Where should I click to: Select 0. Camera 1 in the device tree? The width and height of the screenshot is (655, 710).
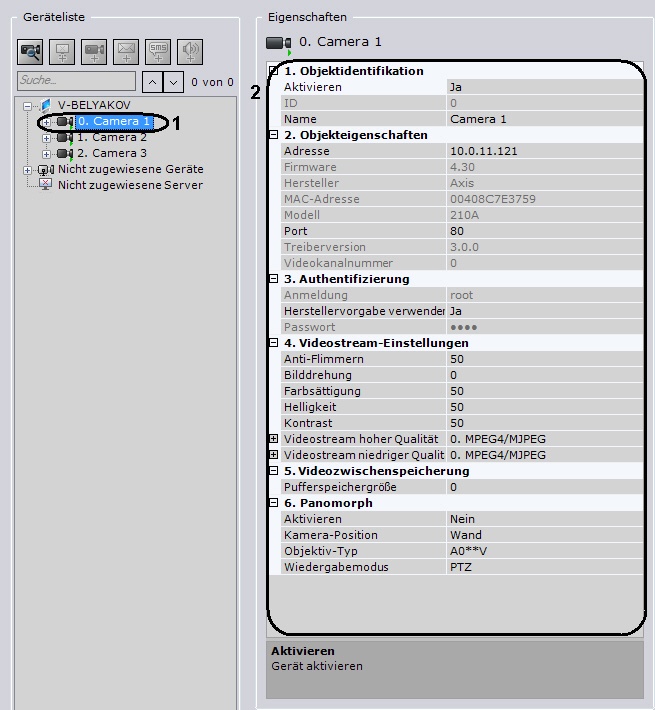pyautogui.click(x=114, y=121)
